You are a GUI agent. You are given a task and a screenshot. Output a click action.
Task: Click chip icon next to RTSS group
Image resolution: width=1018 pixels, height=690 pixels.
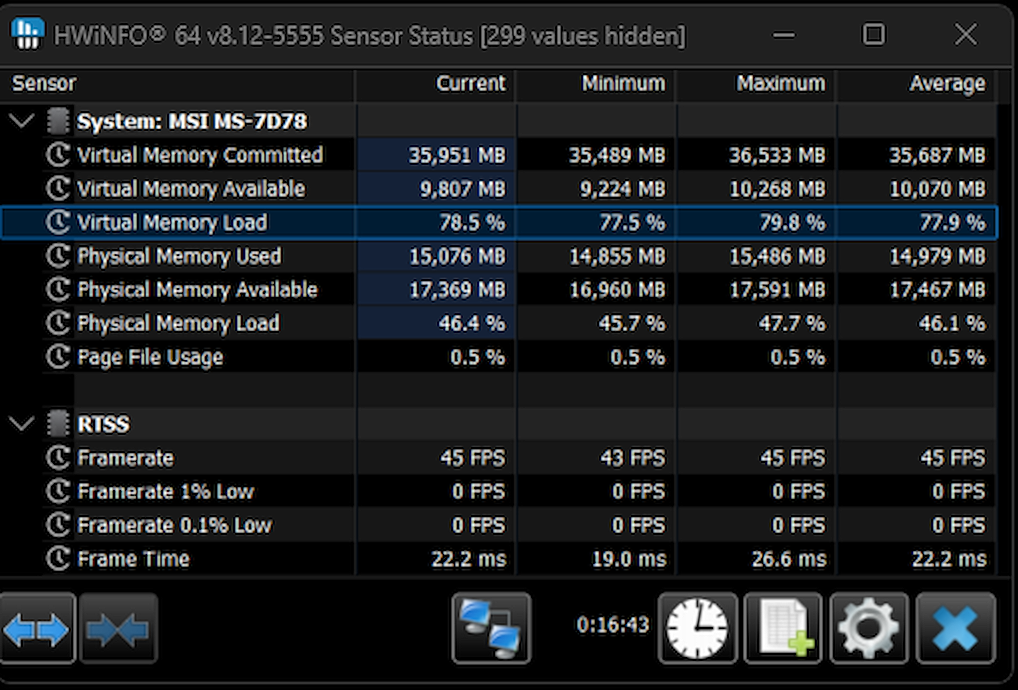tap(58, 424)
